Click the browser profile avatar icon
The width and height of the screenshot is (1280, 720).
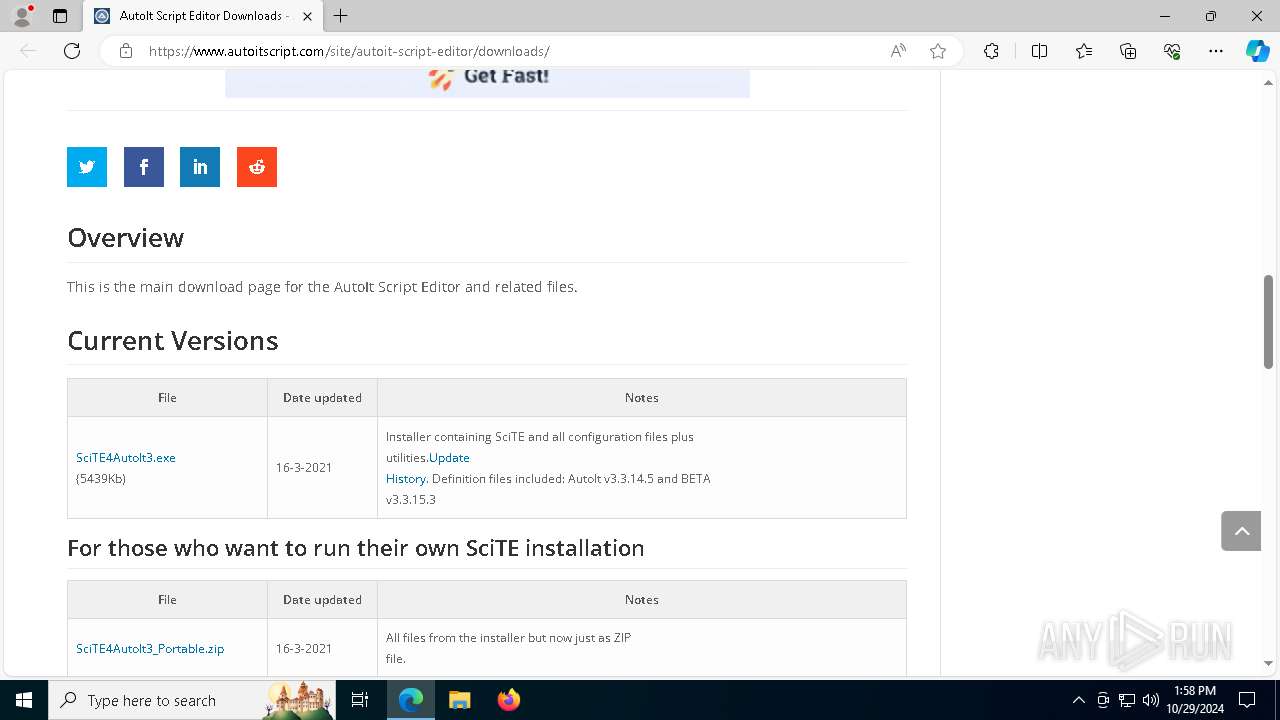click(22, 16)
